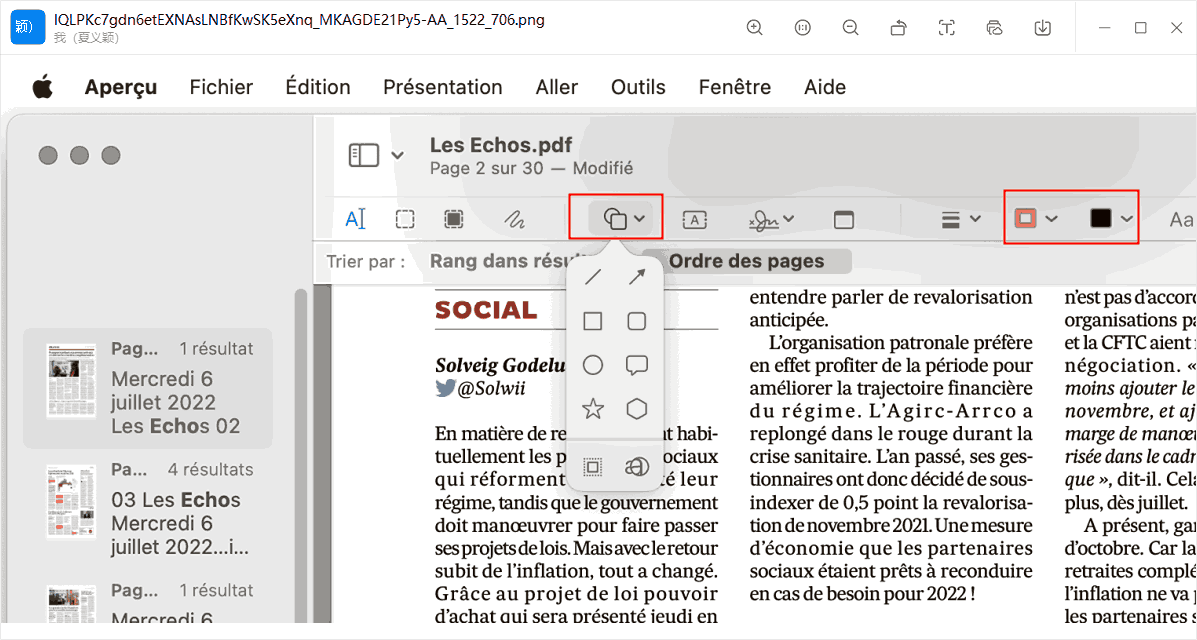This screenshot has width=1197, height=640.
Task: Toggle the sidebar view button
Action: (x=363, y=155)
